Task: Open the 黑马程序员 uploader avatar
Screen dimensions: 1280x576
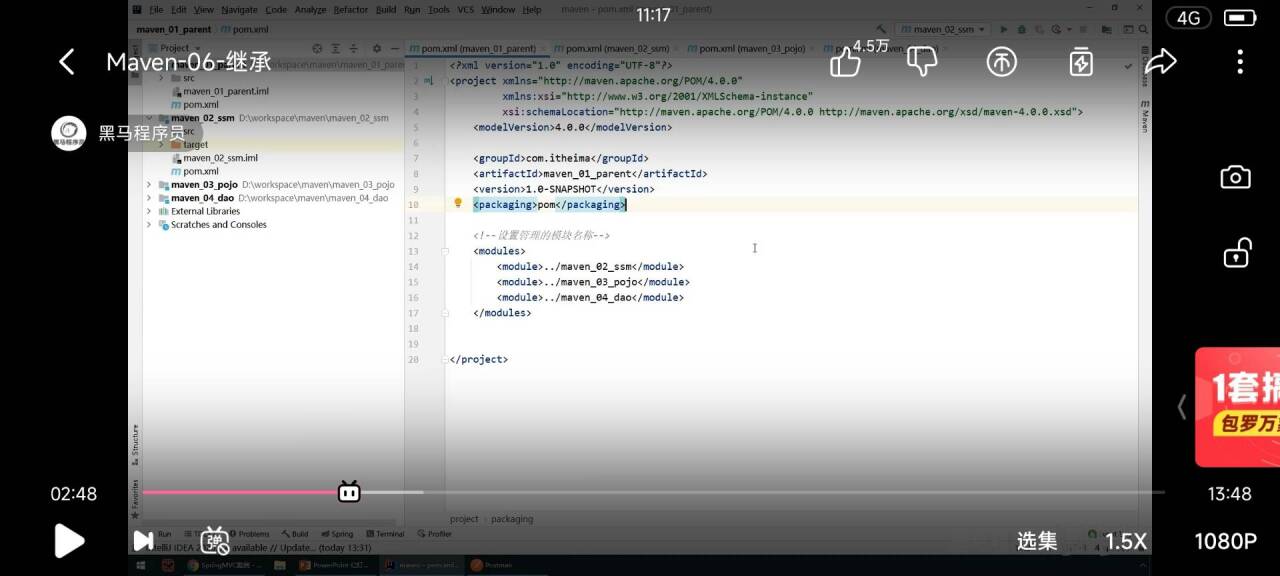Action: (69, 133)
